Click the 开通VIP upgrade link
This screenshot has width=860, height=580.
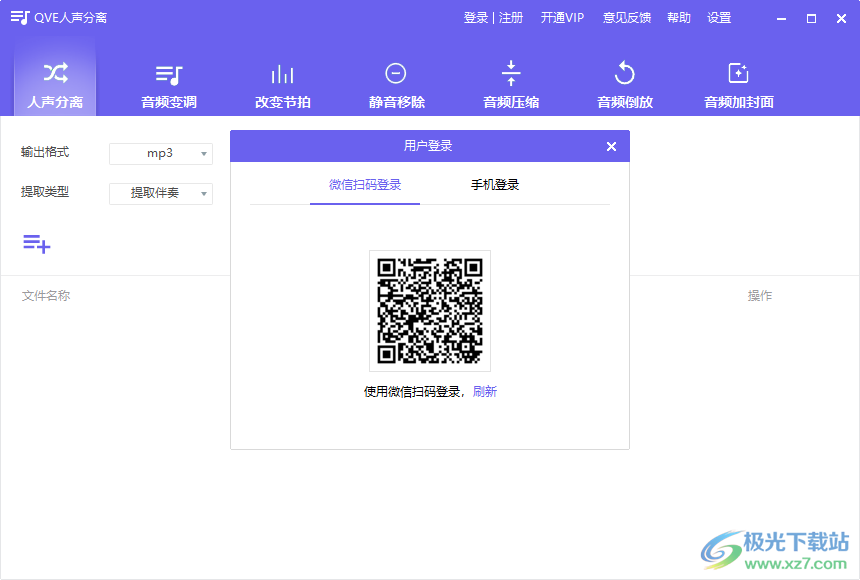[562, 17]
